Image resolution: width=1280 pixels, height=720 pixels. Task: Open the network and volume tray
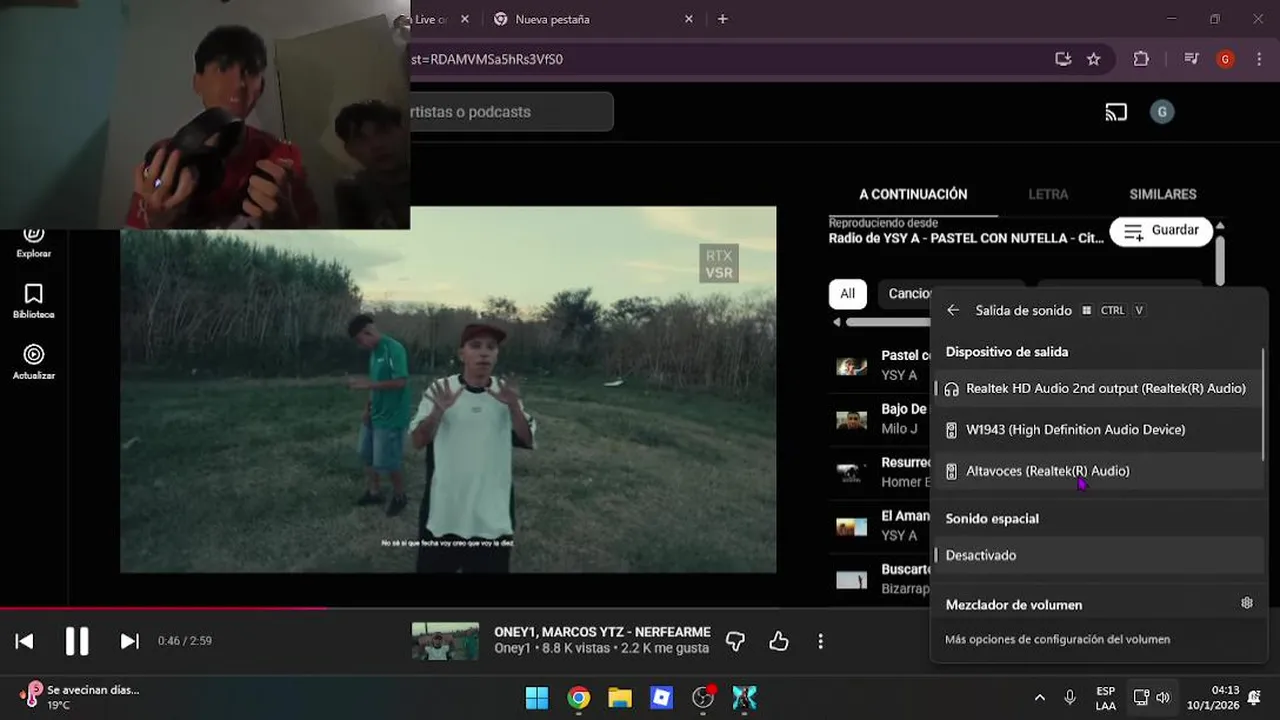point(1151,697)
